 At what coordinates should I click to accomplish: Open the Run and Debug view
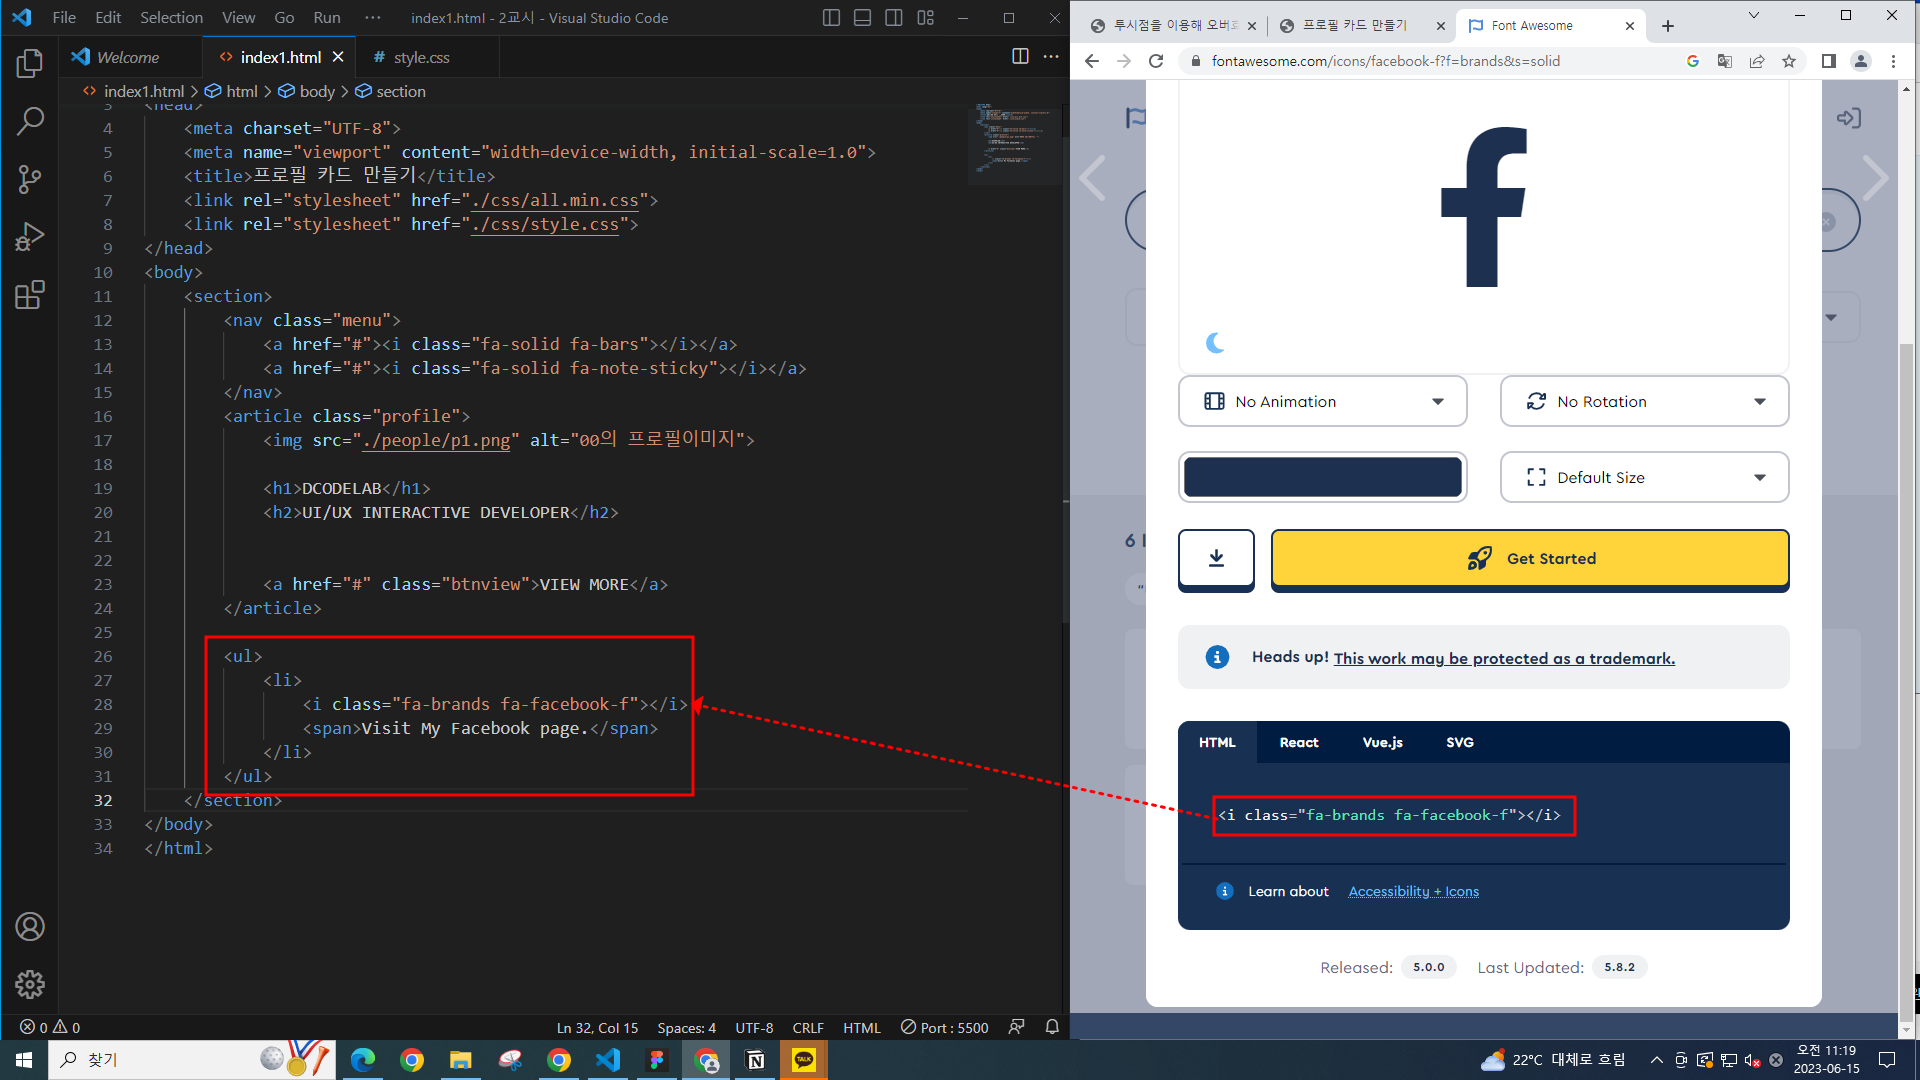(x=30, y=237)
